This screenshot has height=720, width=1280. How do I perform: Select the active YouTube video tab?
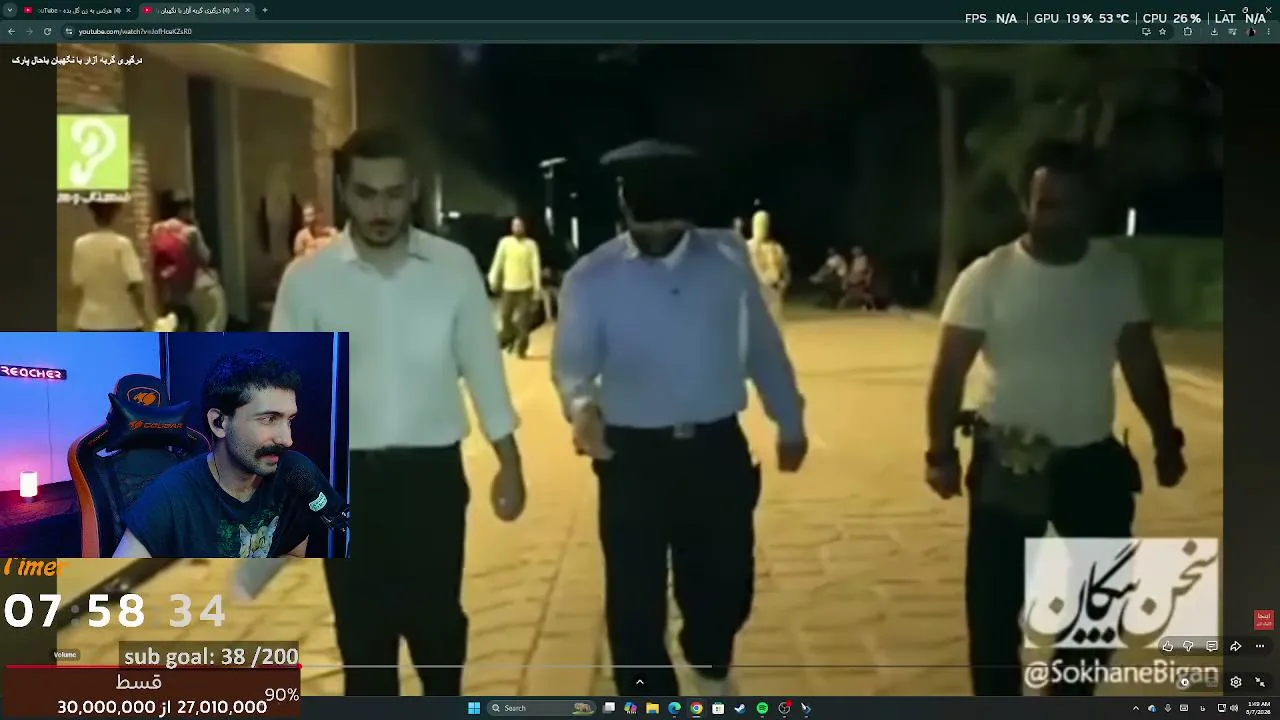195,10
